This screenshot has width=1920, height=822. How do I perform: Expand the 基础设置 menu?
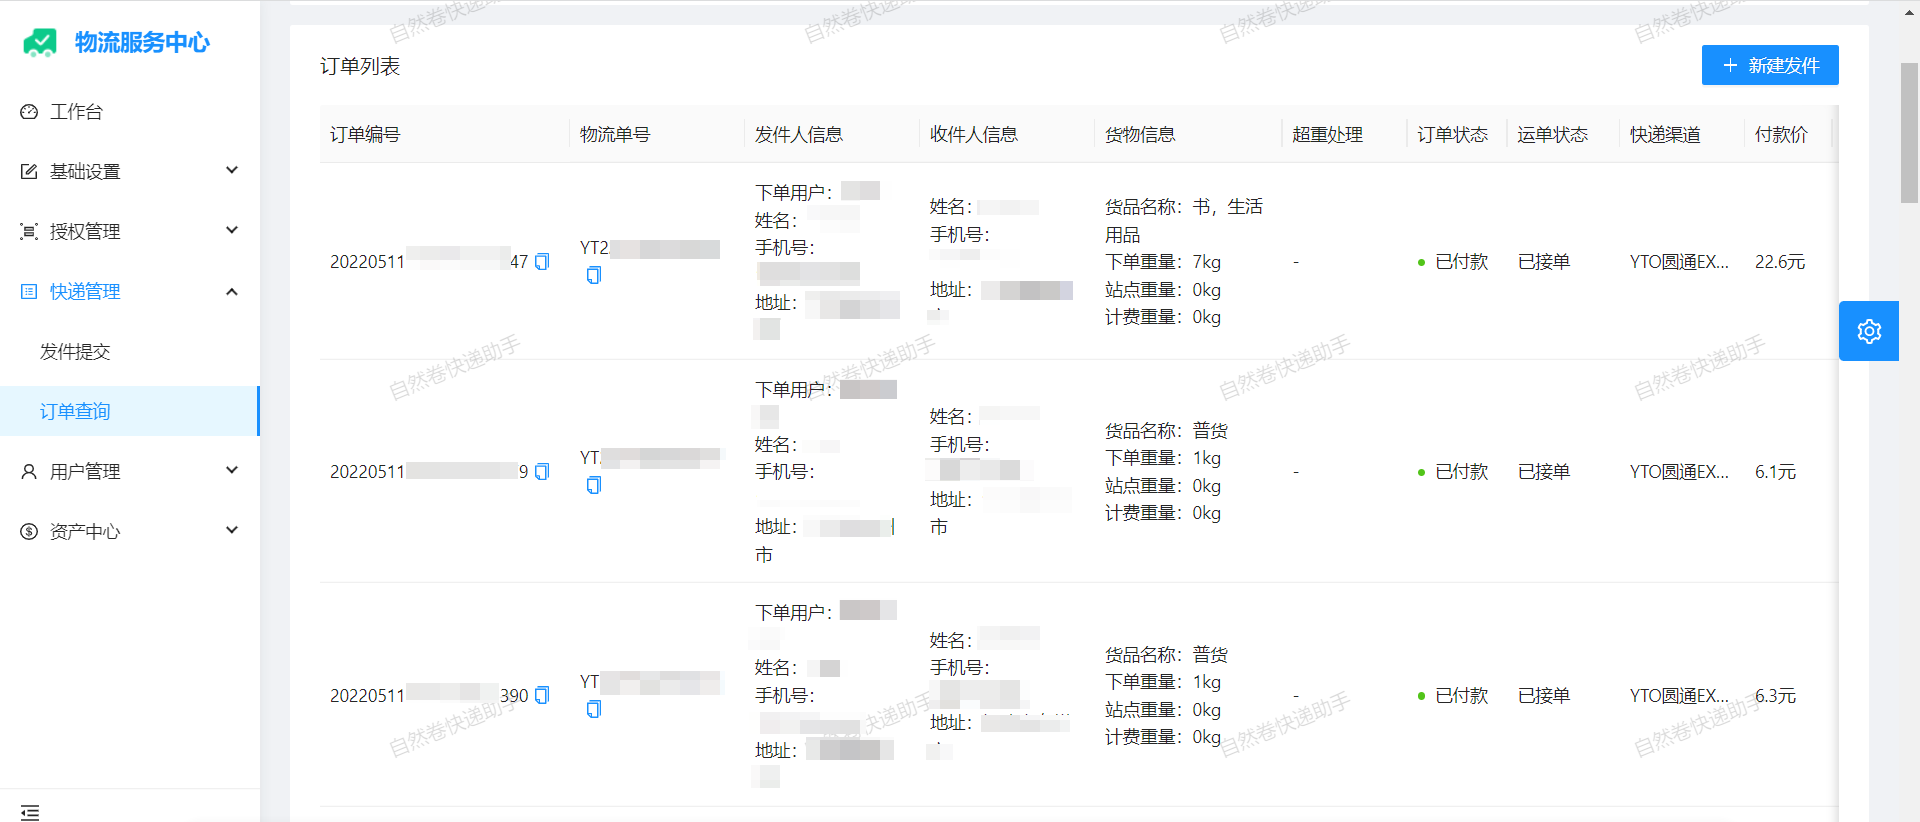click(130, 171)
